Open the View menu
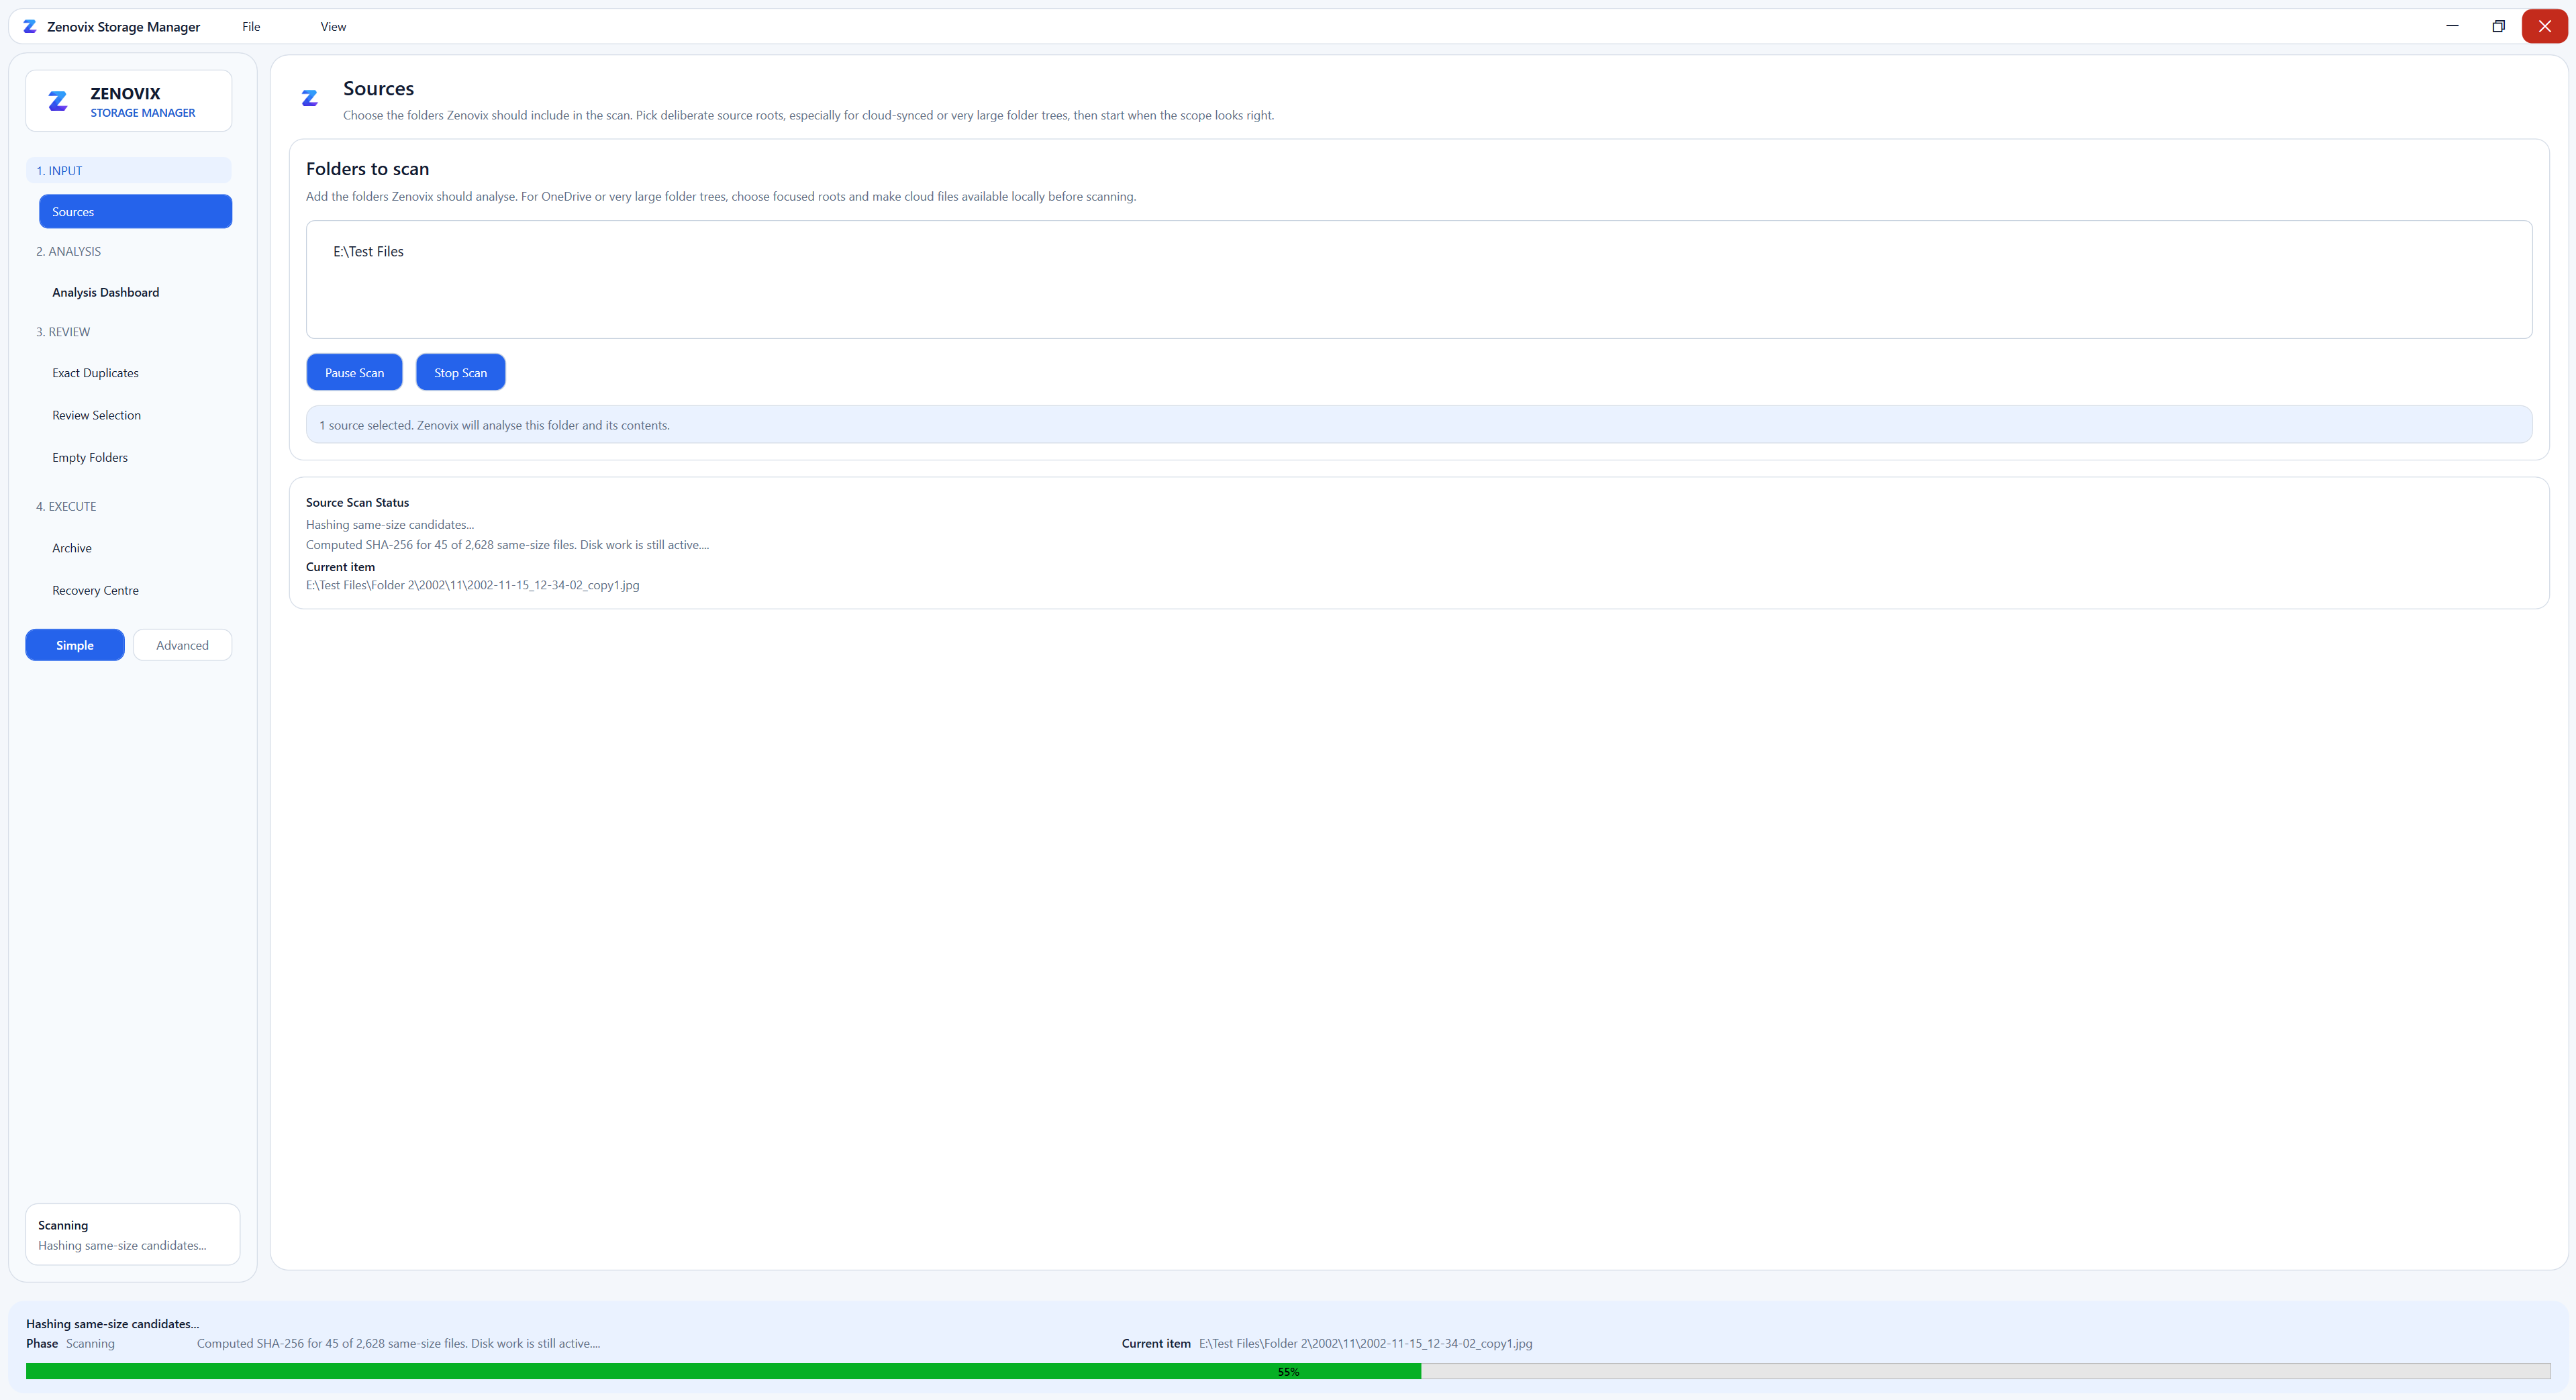Screen dimensions: 2576x1400 (x=333, y=27)
